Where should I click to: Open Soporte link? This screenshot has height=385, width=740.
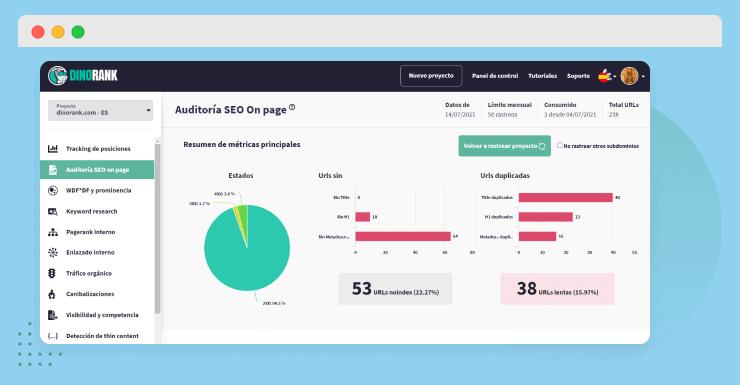coord(578,76)
